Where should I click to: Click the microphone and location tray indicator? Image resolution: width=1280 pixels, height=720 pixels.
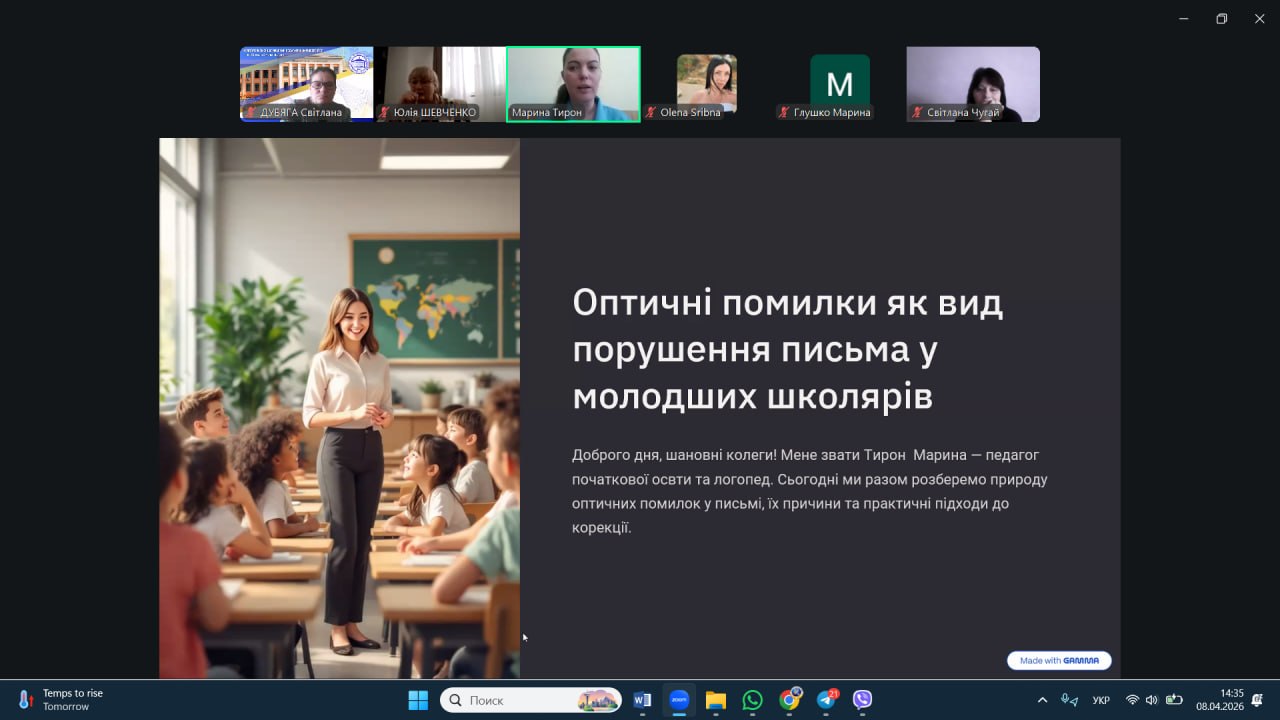1069,700
